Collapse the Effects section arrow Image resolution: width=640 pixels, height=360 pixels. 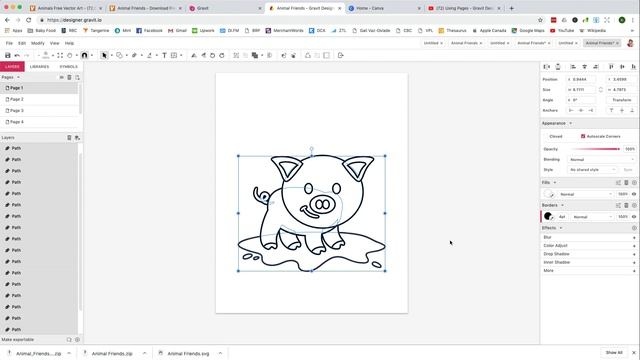coord(561,228)
